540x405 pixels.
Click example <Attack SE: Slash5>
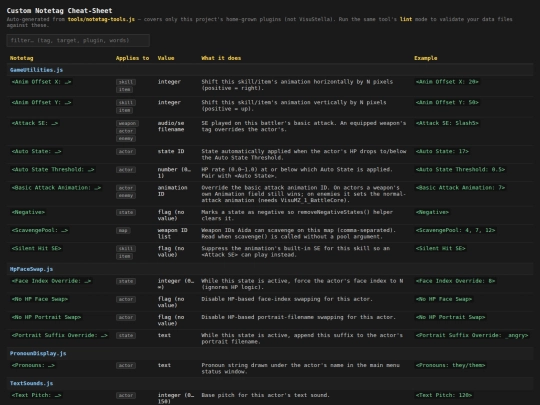(x=447, y=123)
